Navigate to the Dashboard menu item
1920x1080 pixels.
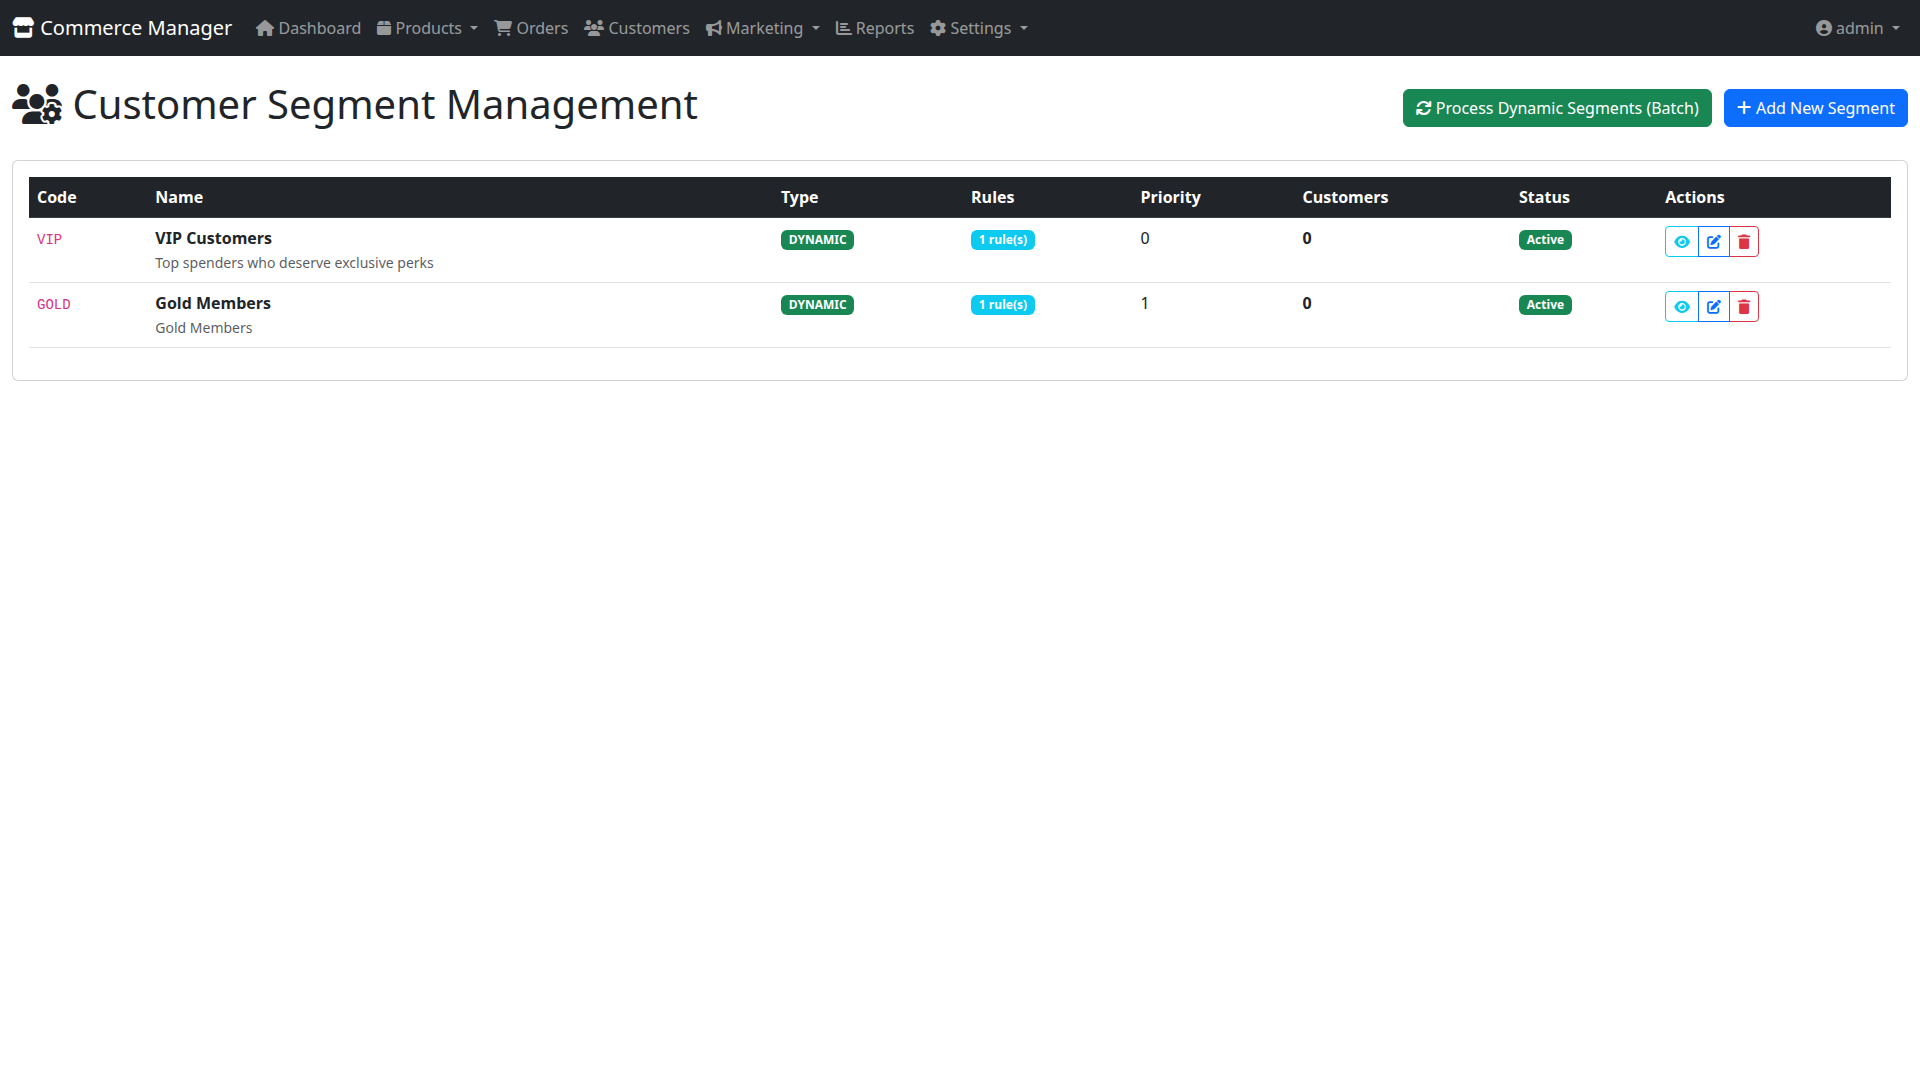tap(307, 27)
